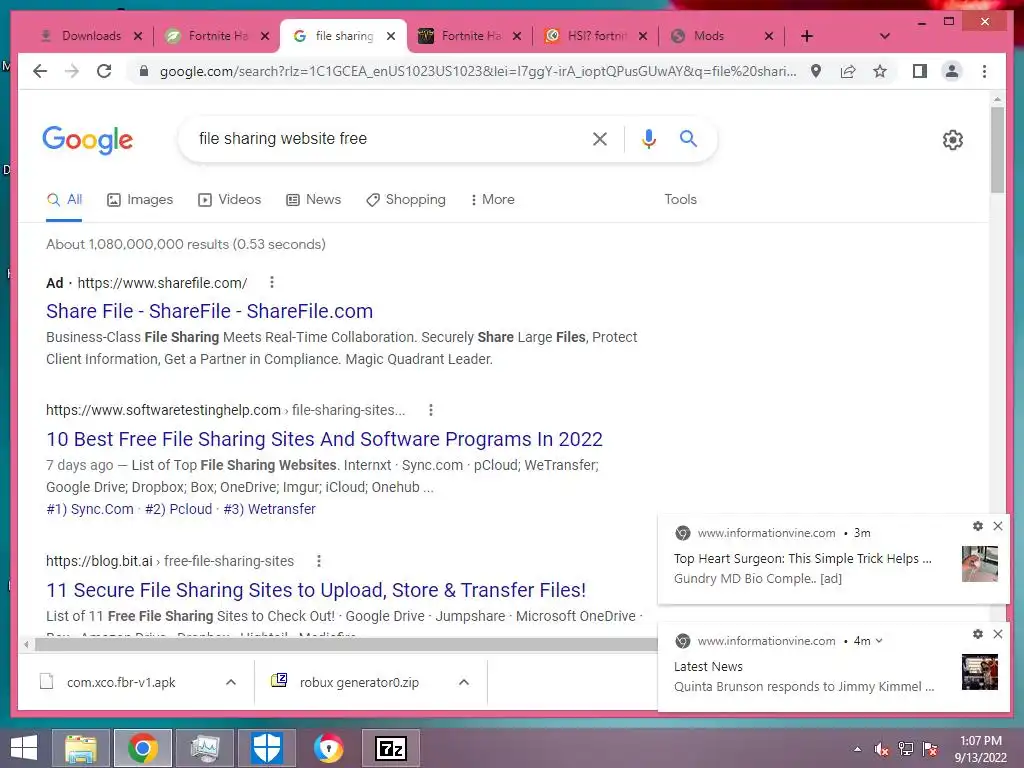The image size is (1024, 768).
Task: Jump to #3) Wetransfer sublink
Action: 270,509
